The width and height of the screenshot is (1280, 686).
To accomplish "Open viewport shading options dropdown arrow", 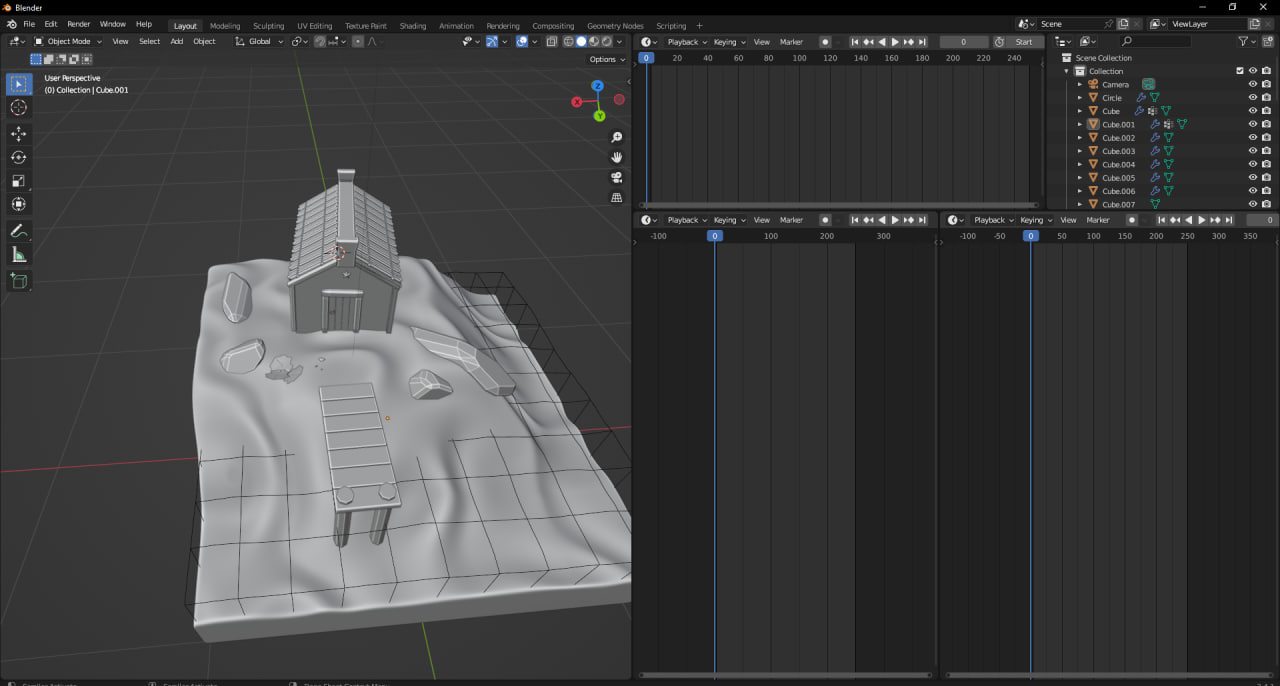I will click(621, 41).
